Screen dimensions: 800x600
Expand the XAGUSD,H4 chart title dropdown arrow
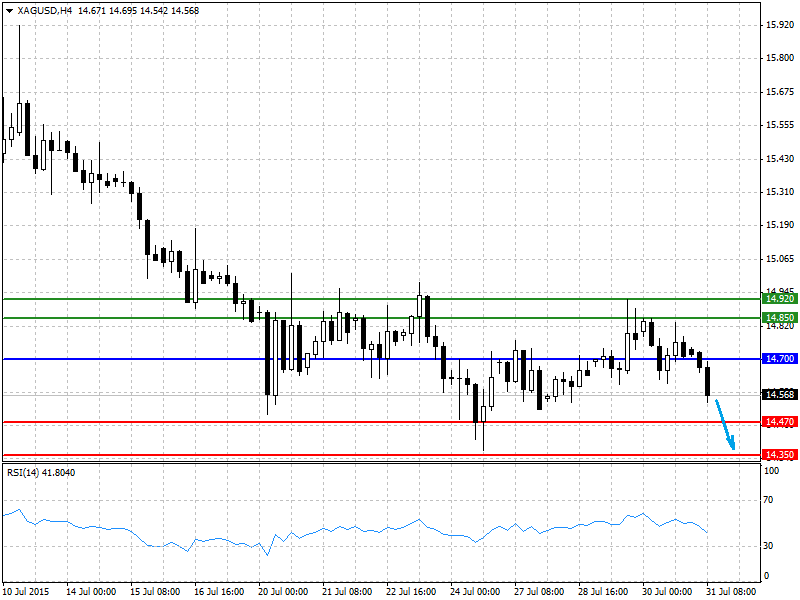pyautogui.click(x=9, y=11)
